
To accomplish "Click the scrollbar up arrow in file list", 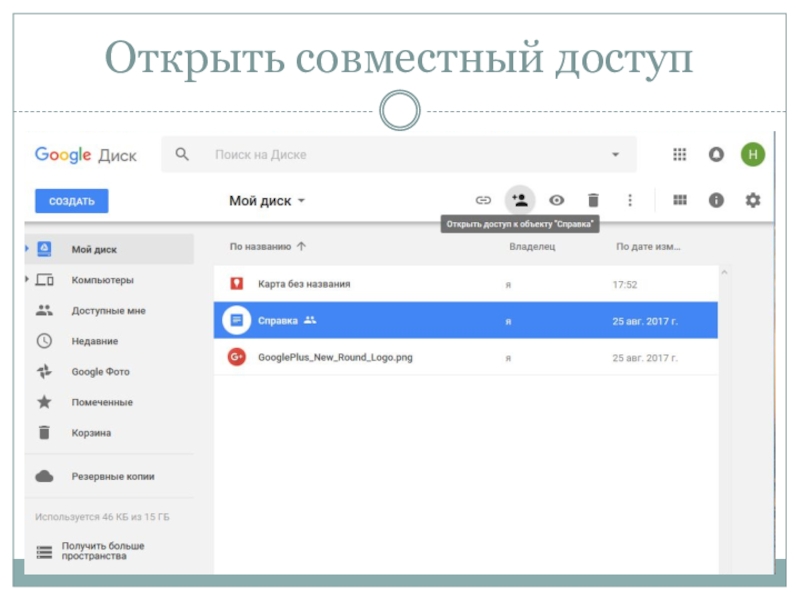I will pyautogui.click(x=724, y=272).
